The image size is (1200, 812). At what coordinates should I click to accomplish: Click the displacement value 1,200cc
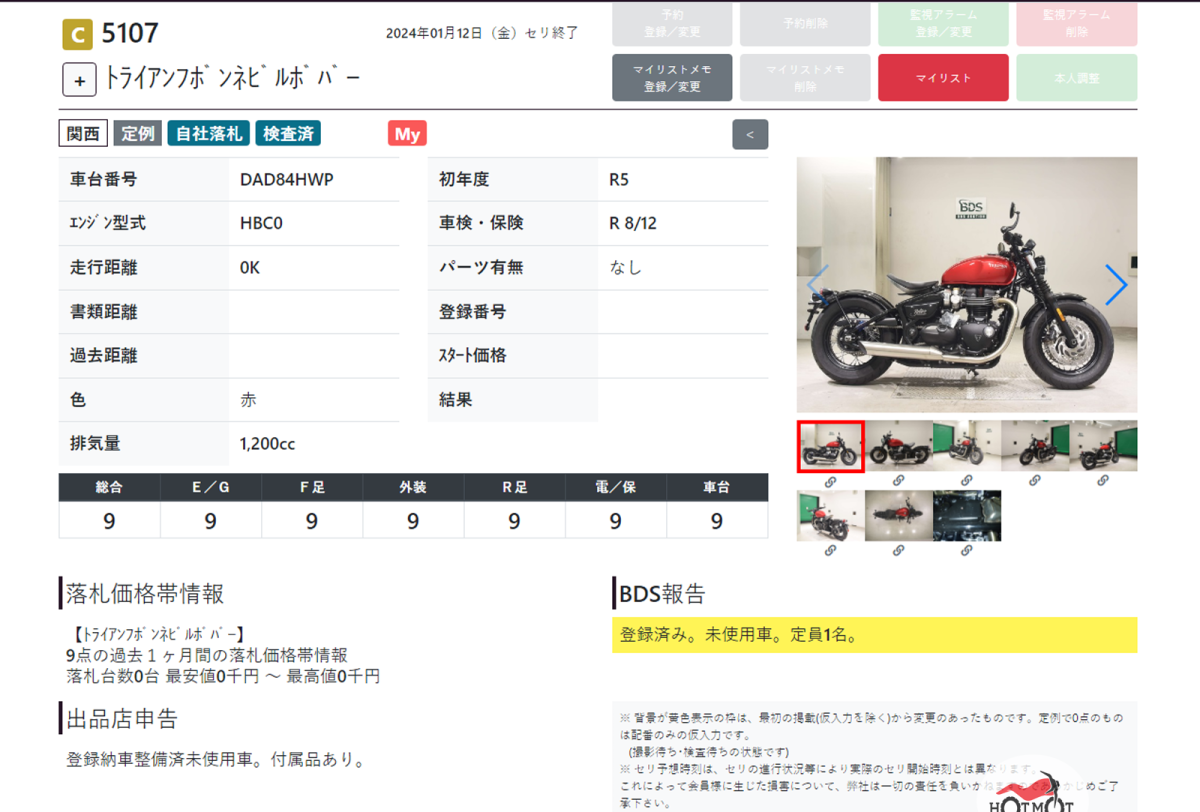268,444
